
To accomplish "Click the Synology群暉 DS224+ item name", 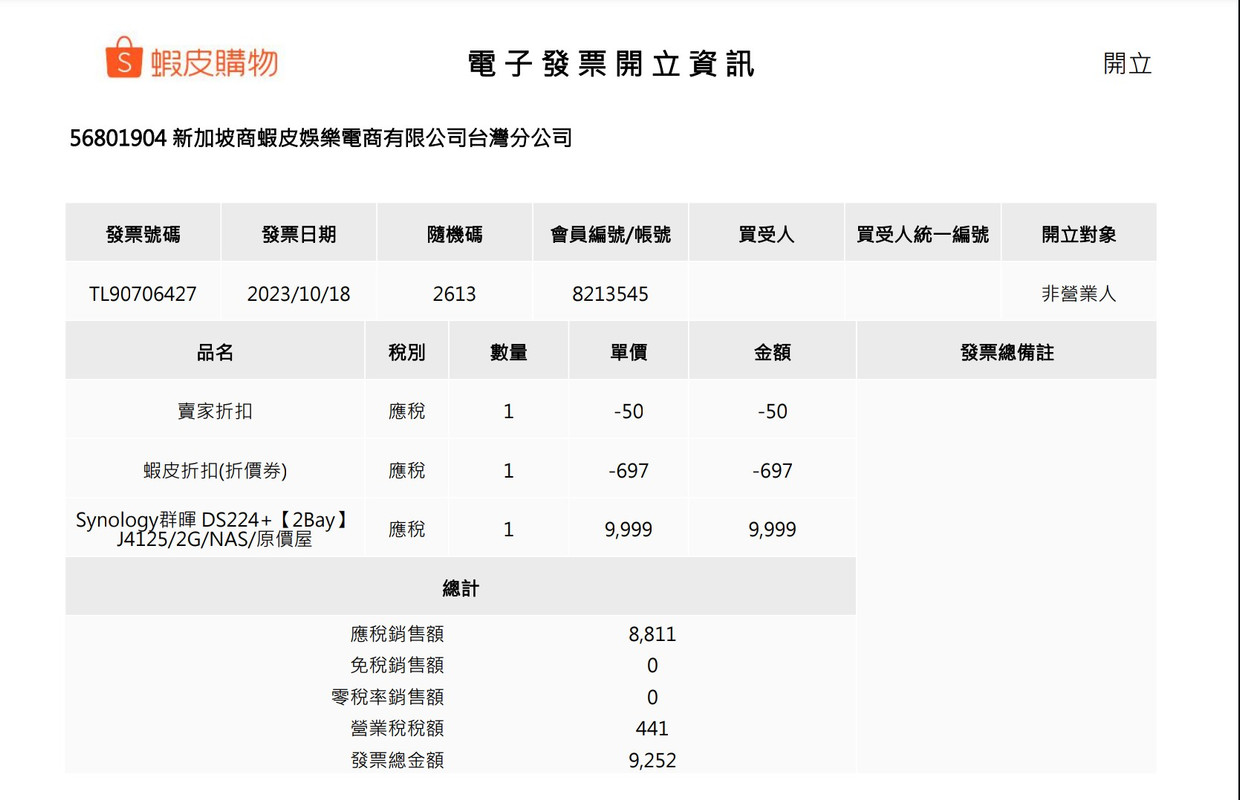I will 214,530.
